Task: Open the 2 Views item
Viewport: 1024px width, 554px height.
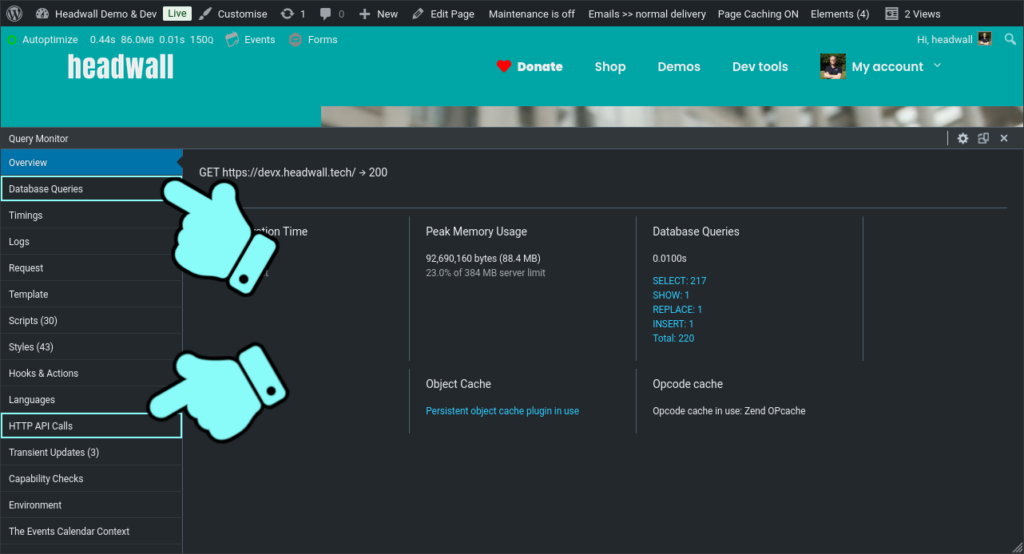Action: [912, 14]
